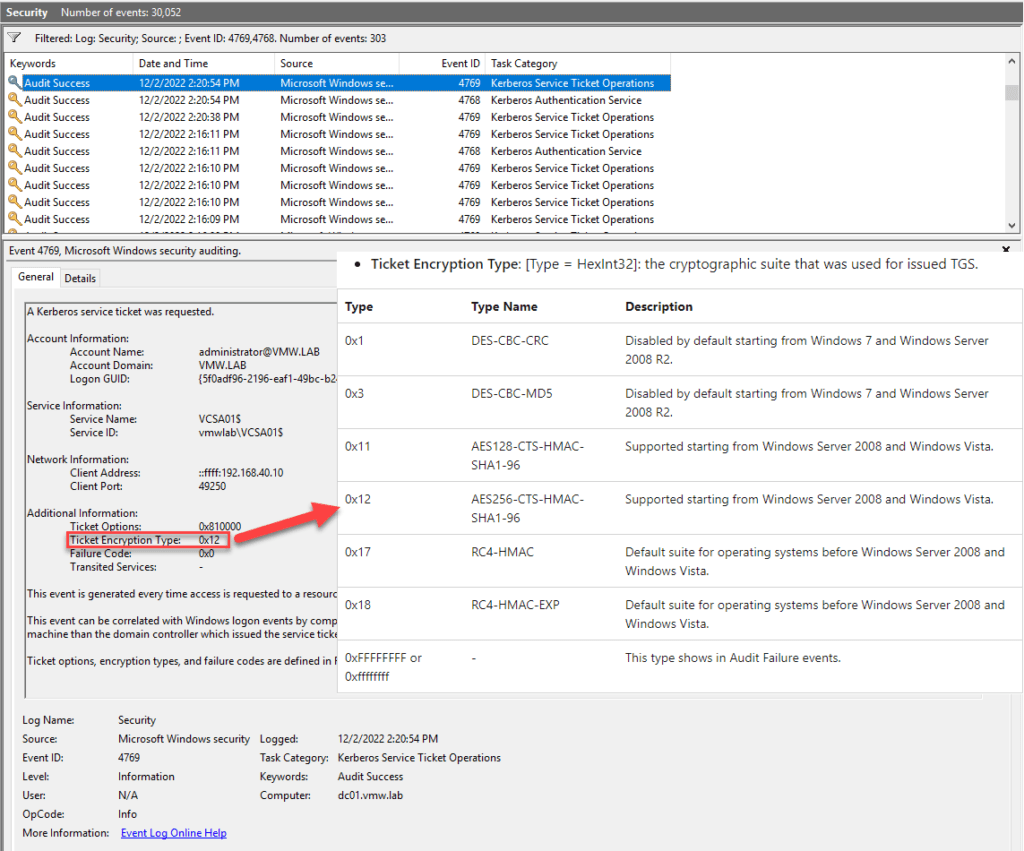Click the Source cell of the 2:16:09 PM row
Viewport: 1024px width, 851px height.
click(337, 219)
